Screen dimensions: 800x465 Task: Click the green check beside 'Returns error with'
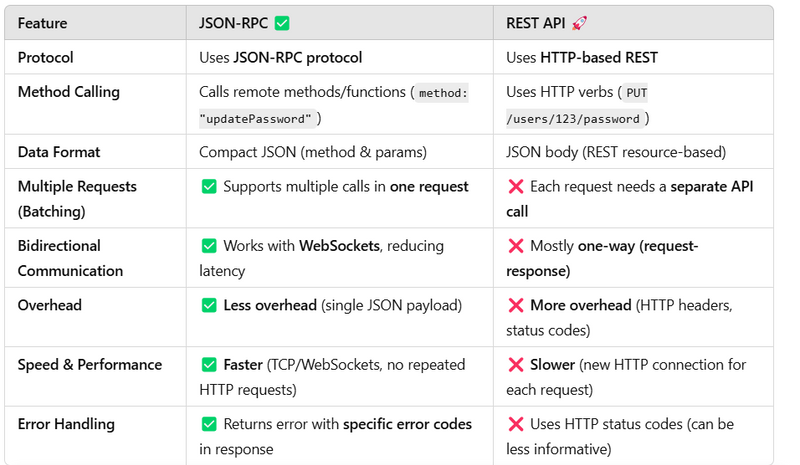pos(209,424)
